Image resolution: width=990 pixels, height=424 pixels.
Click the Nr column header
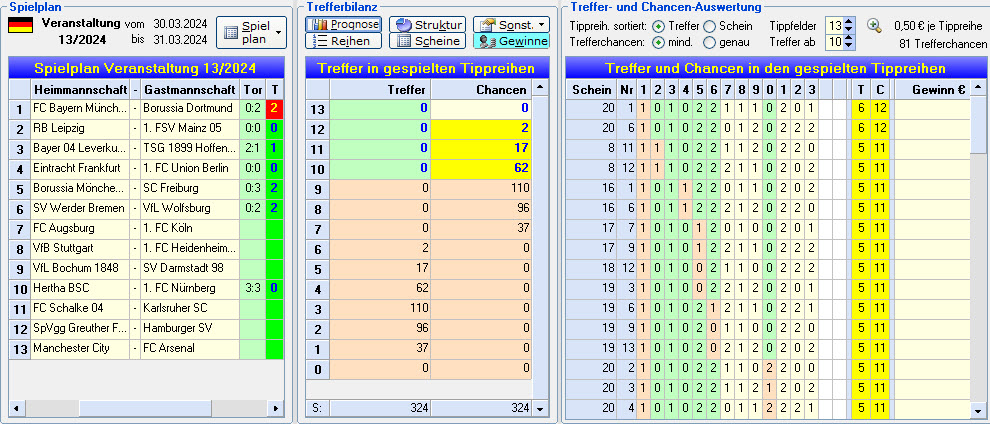pos(626,89)
